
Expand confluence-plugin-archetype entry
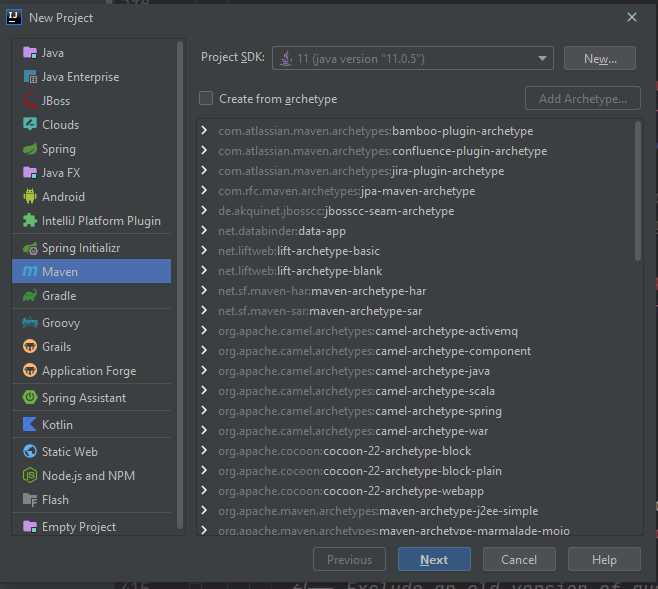[x=204, y=150]
